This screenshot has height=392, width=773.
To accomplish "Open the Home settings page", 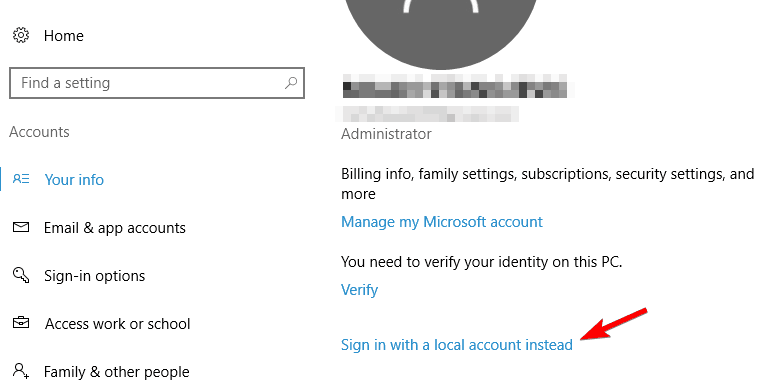I will pos(64,36).
